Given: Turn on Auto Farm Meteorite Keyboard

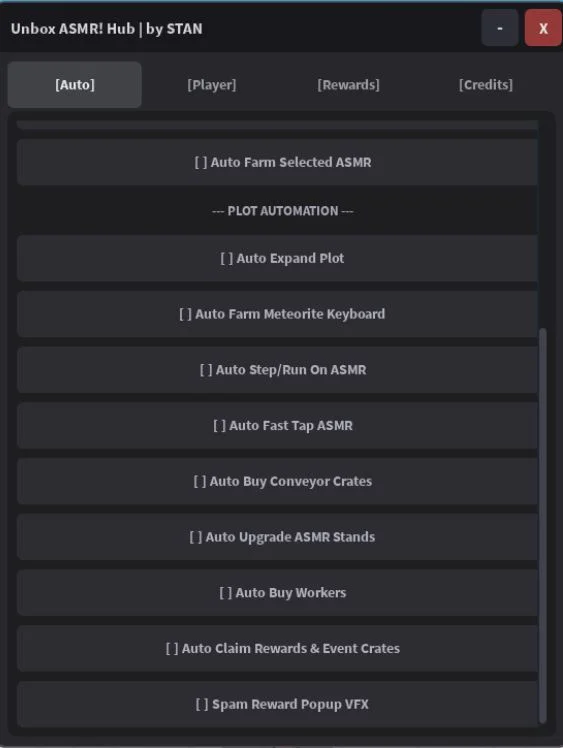Looking at the screenshot, I should (x=277, y=314).
